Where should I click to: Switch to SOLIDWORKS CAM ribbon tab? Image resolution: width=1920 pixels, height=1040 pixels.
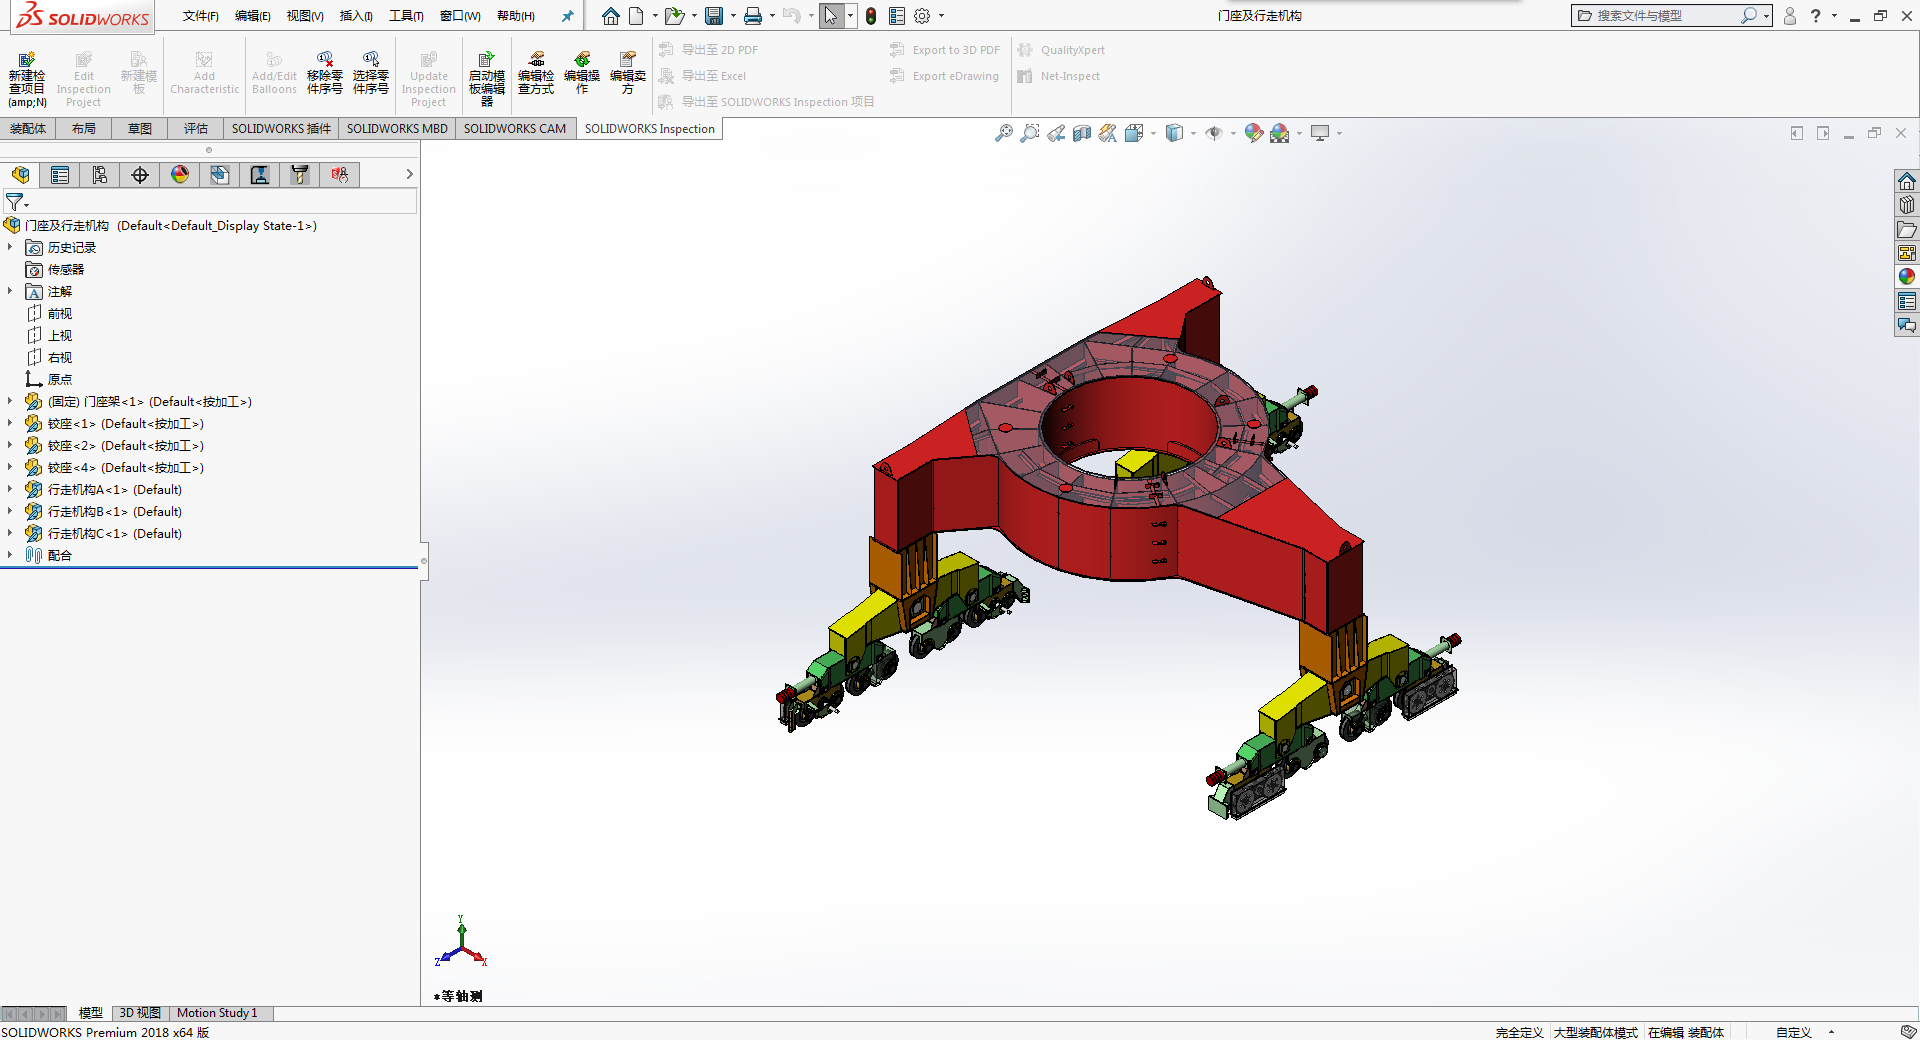click(x=515, y=128)
